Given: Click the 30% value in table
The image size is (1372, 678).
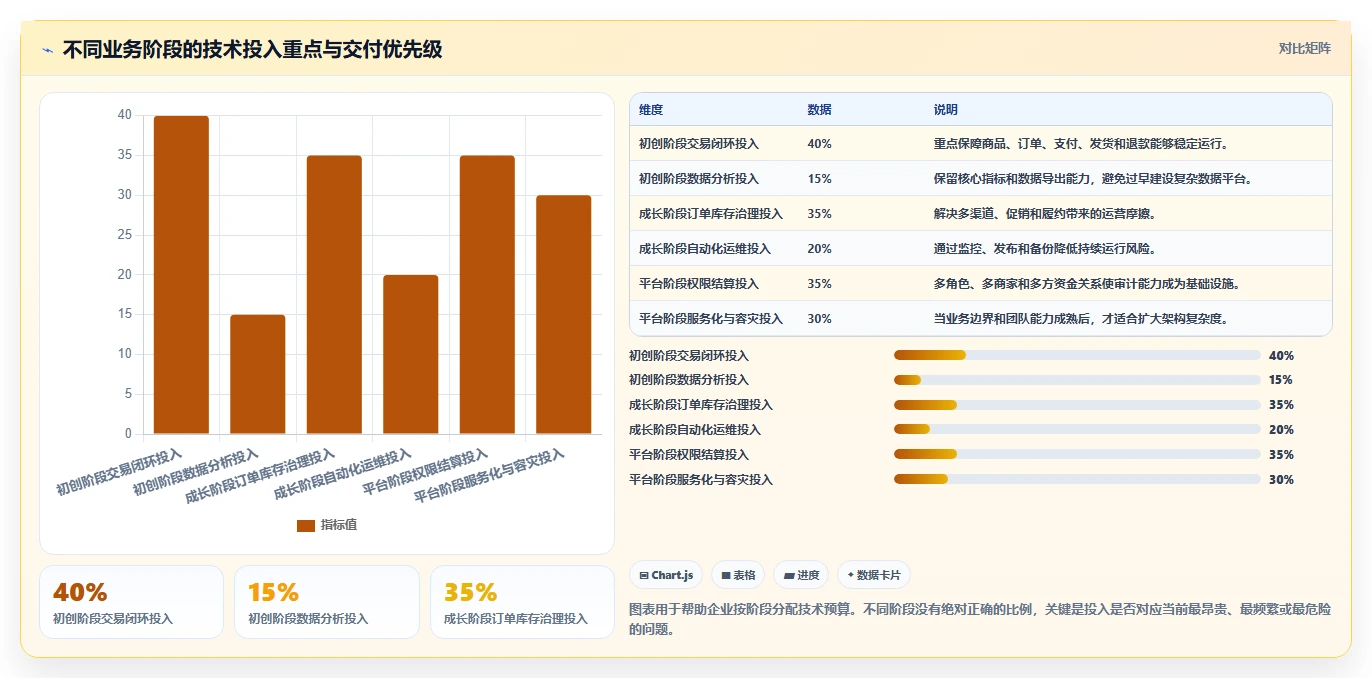Looking at the screenshot, I should pyautogui.click(x=819, y=319).
